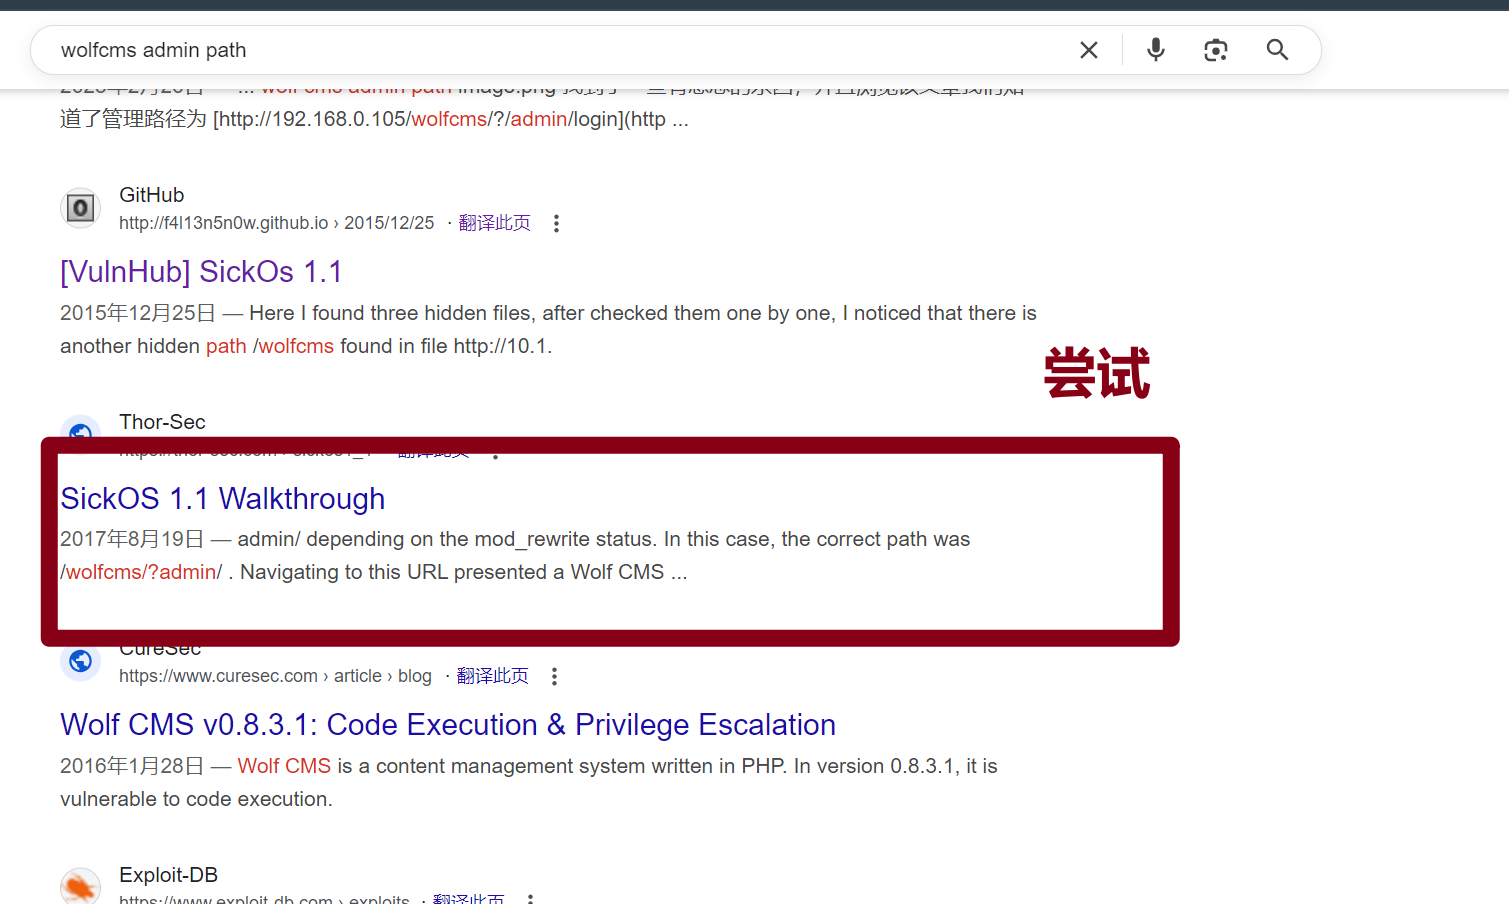The image size is (1509, 904).
Task: Open search by image (Lens) icon
Action: click(x=1215, y=50)
